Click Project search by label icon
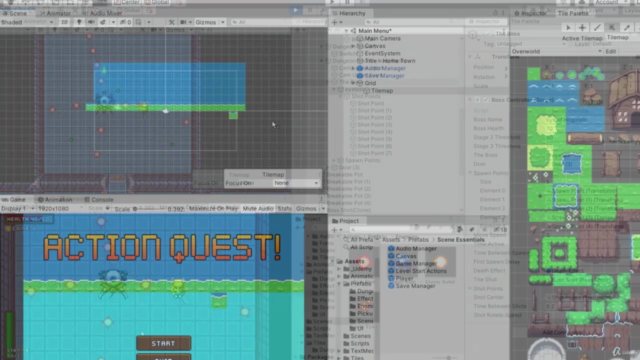This screenshot has width=640, height=360. pyautogui.click(x=471, y=230)
